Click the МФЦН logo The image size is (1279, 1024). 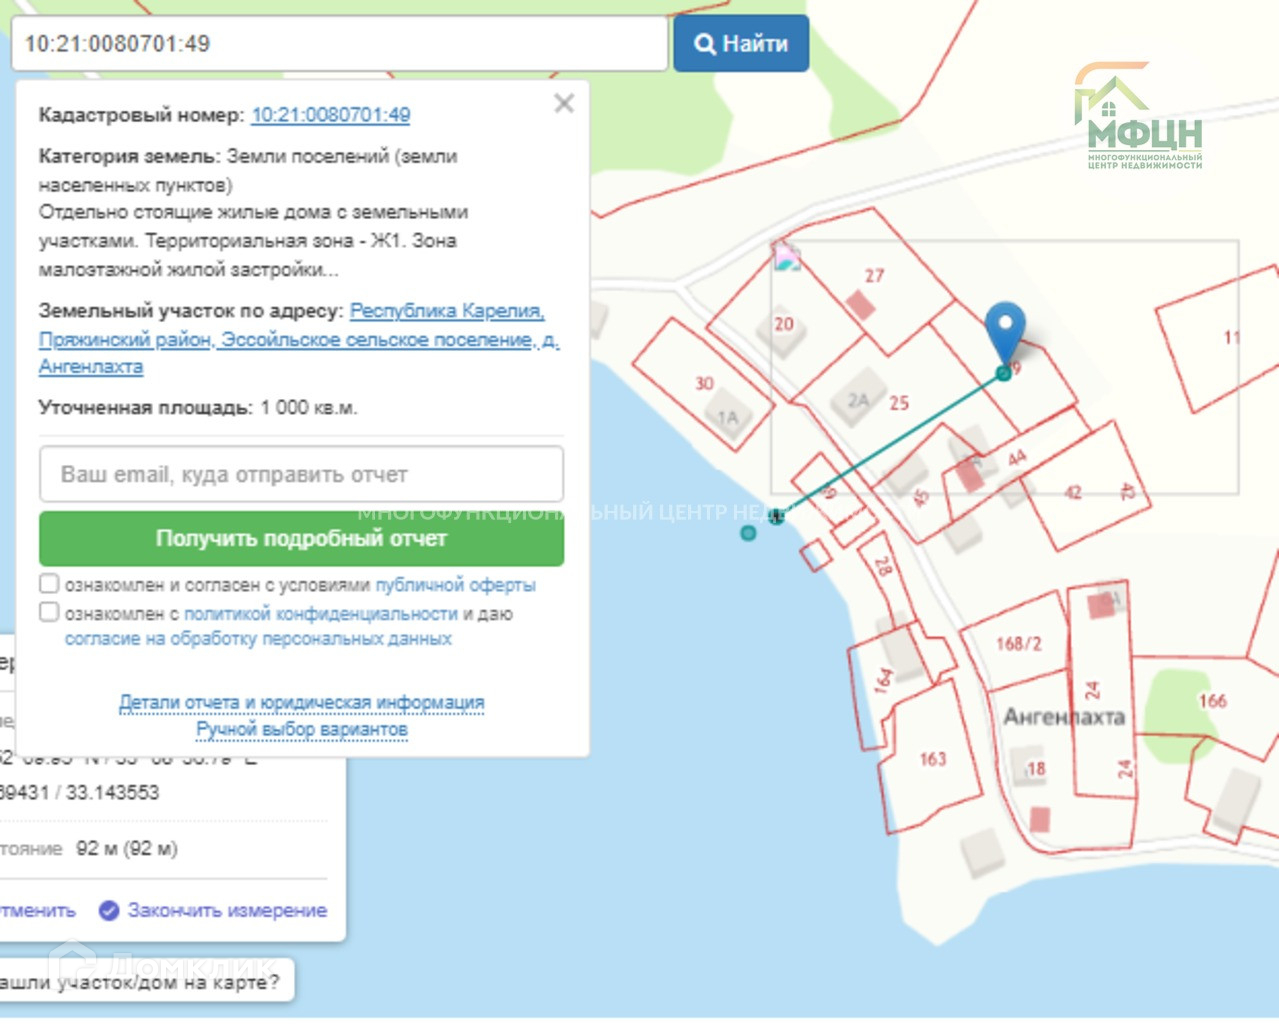click(1140, 117)
